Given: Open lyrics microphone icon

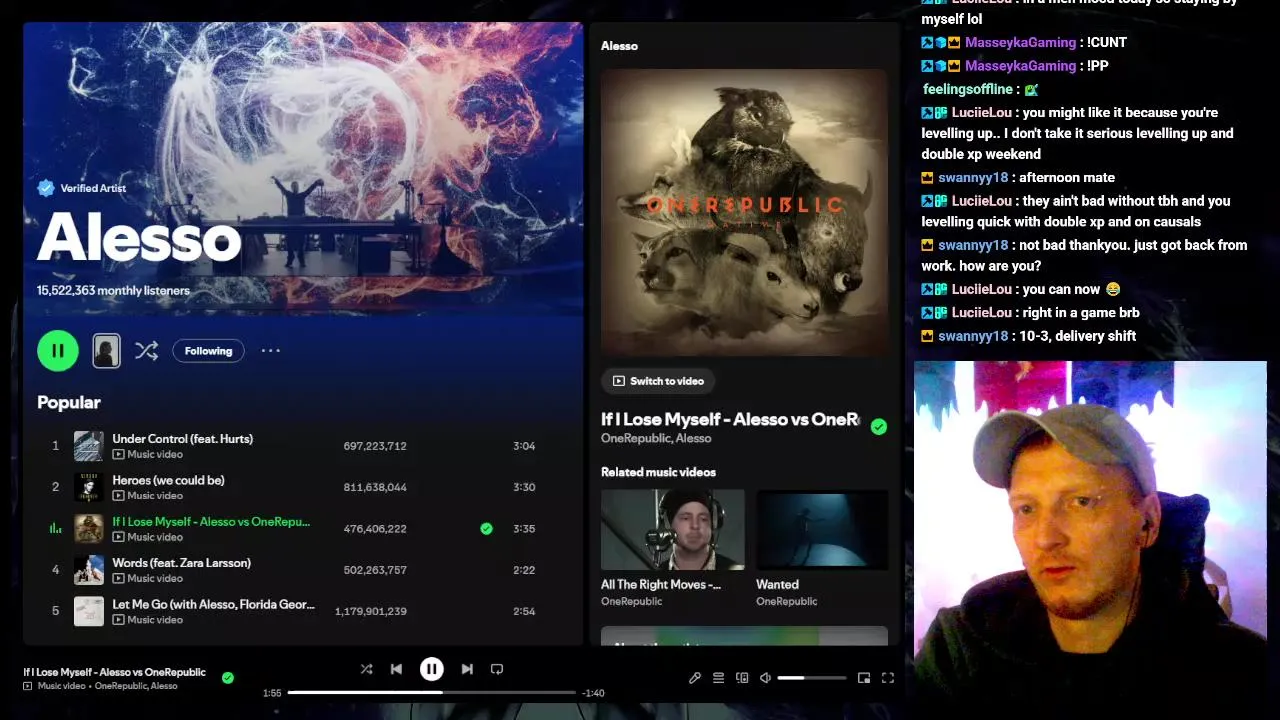Looking at the screenshot, I should coord(695,678).
